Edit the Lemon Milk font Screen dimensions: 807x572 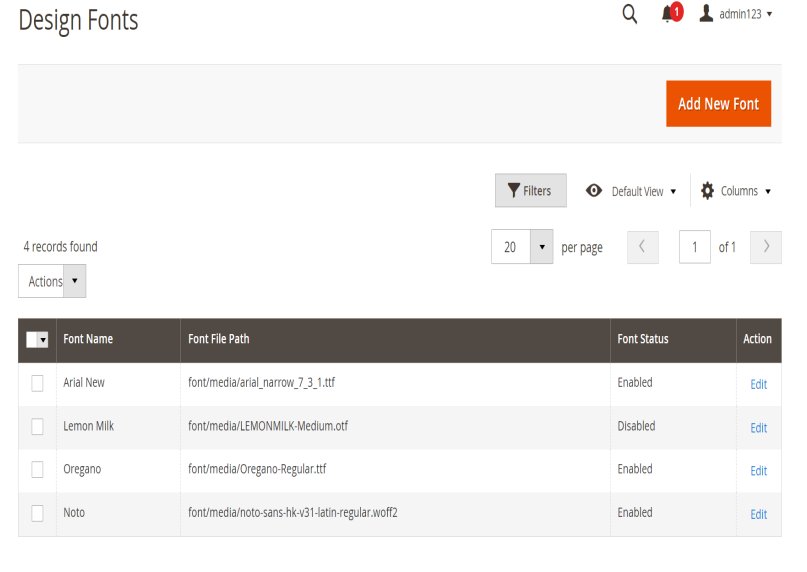(758, 428)
